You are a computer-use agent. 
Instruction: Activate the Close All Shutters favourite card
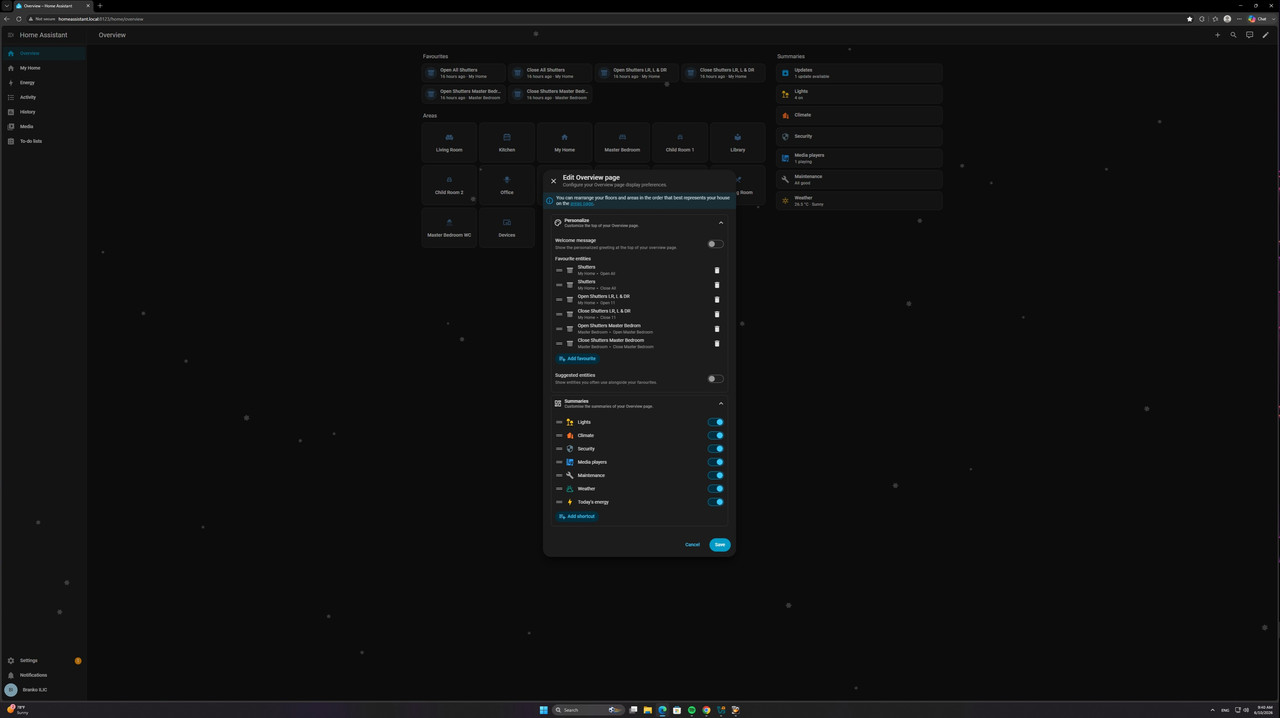point(550,73)
